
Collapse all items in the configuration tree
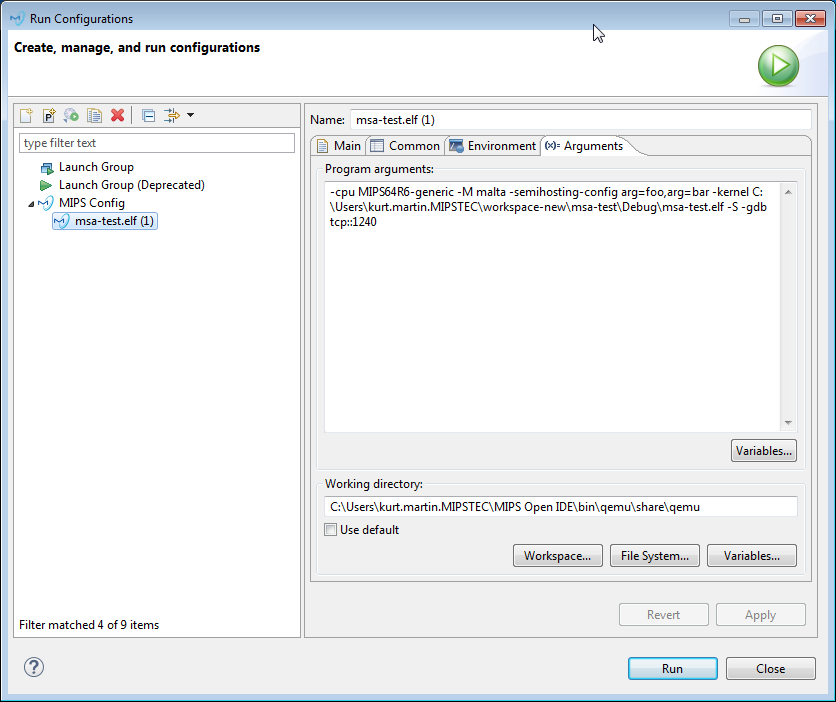[x=146, y=115]
